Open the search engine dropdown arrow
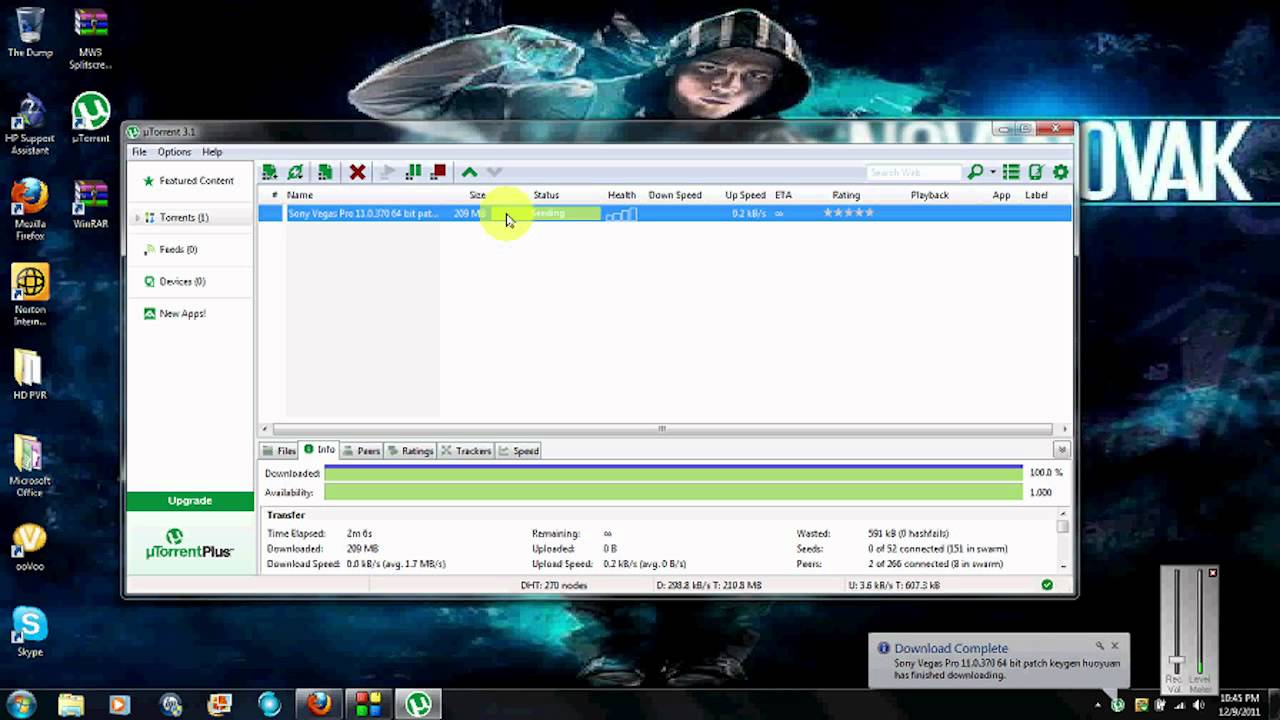1280x720 pixels. 993,173
